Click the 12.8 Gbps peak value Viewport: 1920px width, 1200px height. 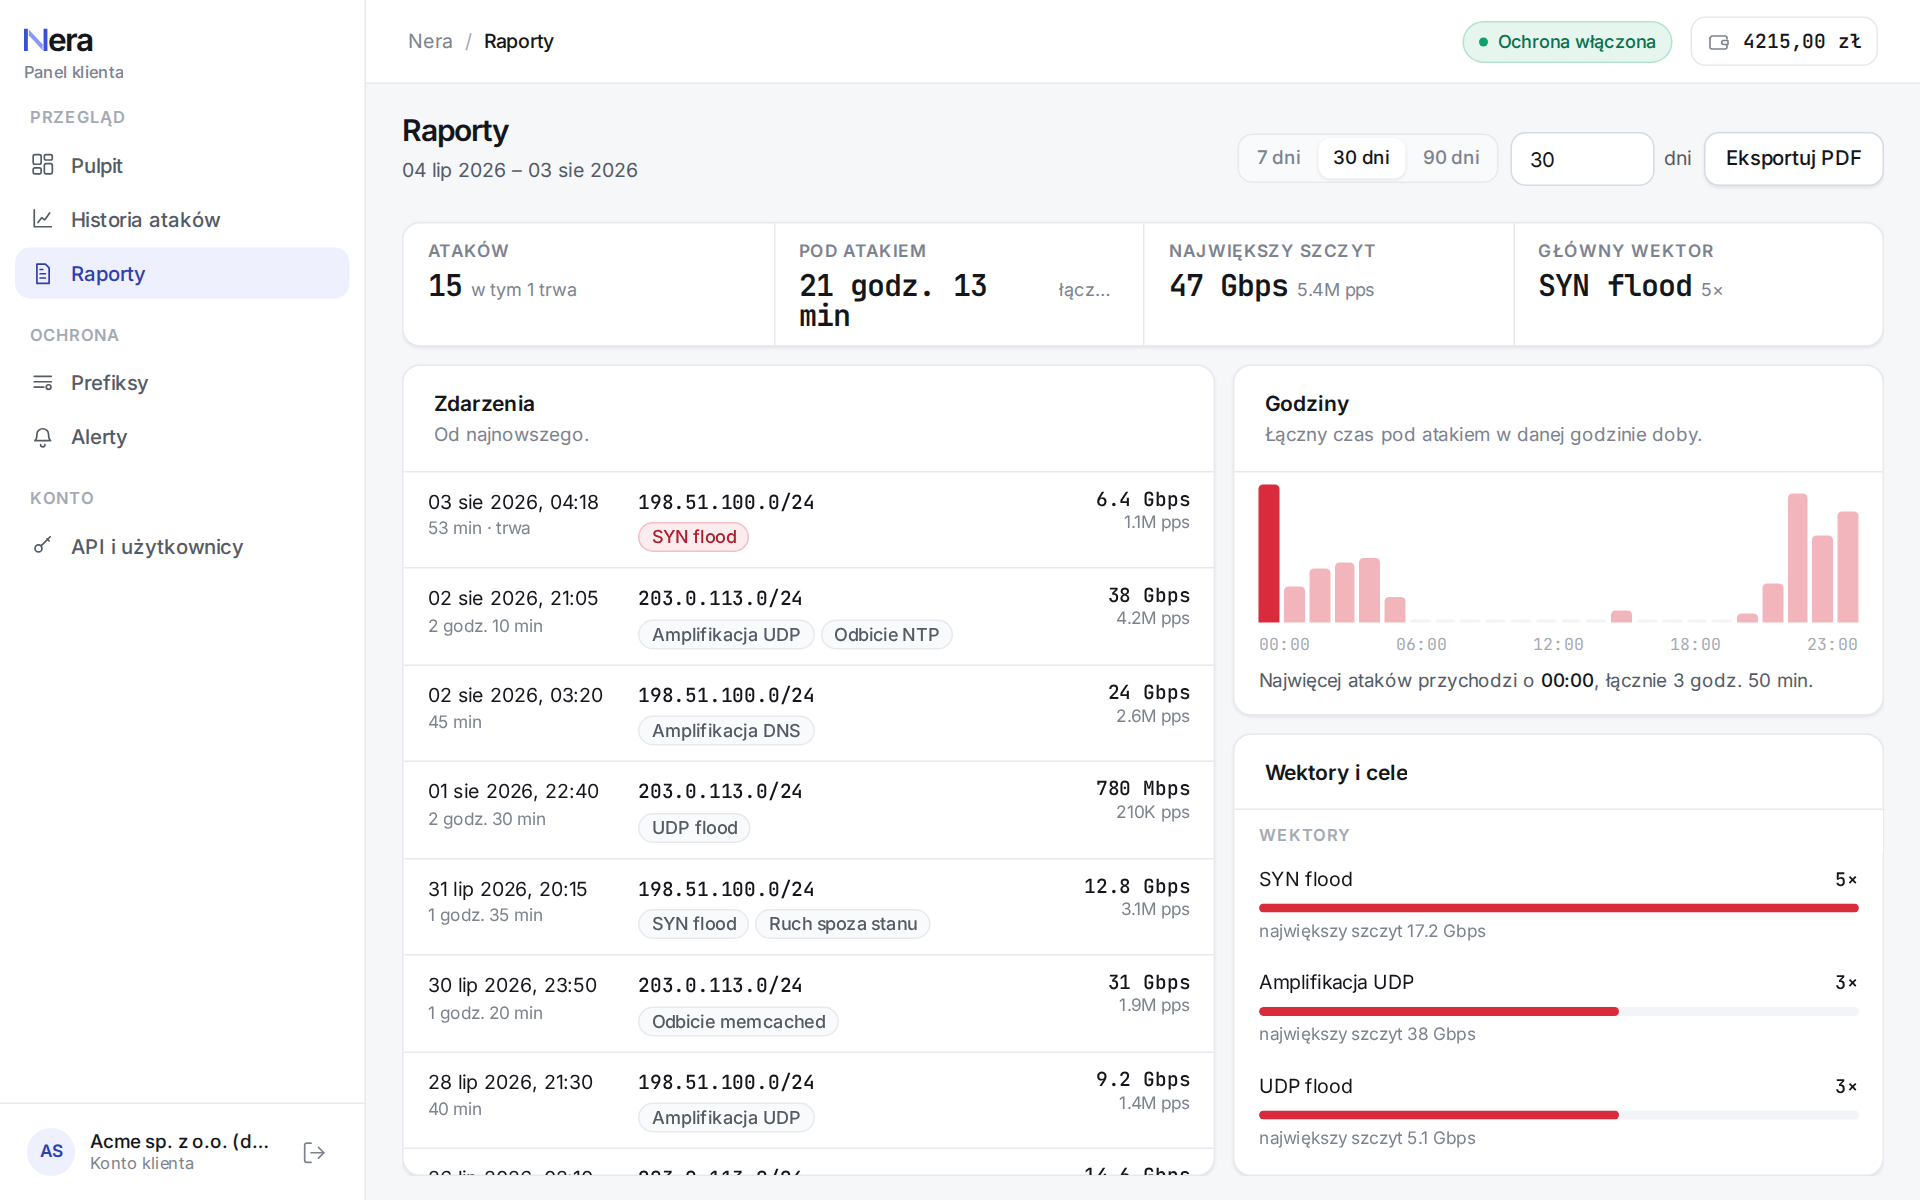[1137, 887]
